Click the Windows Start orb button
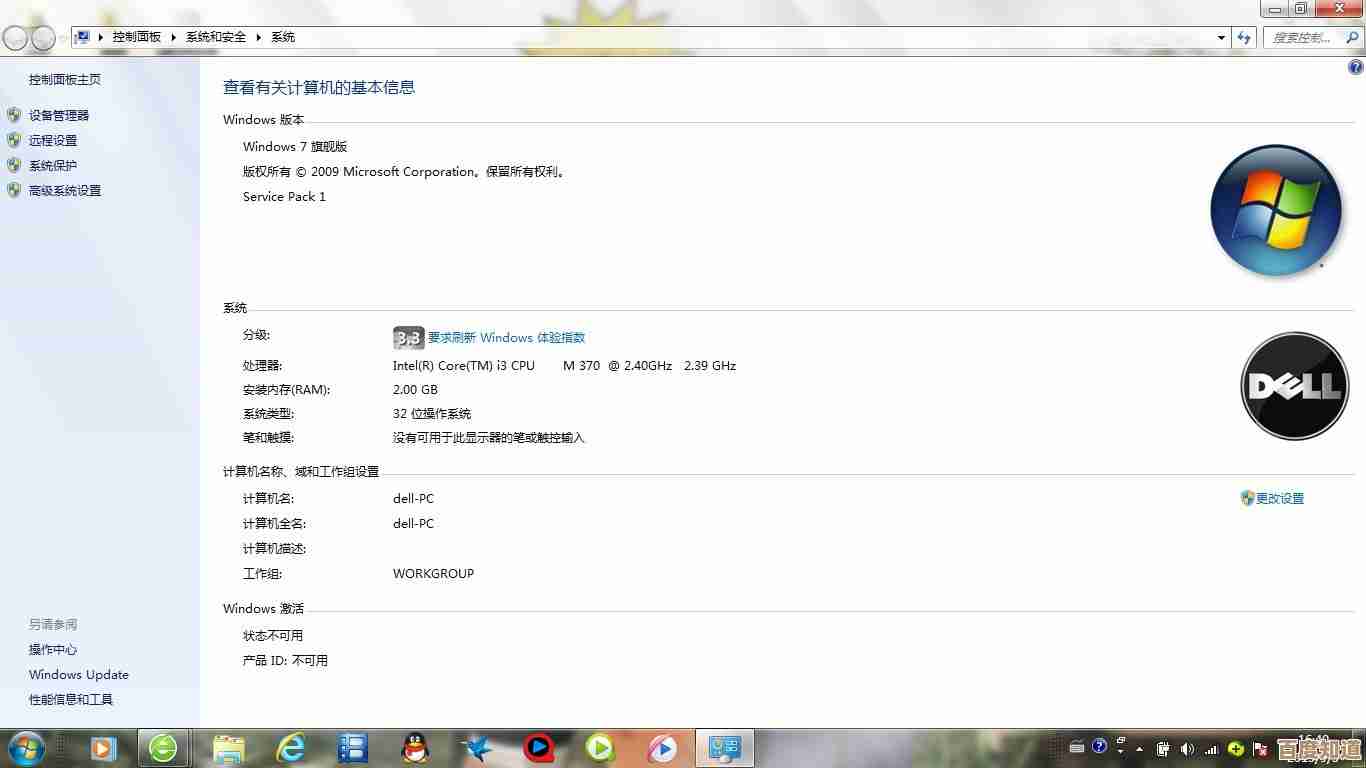The image size is (1366, 768). (x=25, y=747)
